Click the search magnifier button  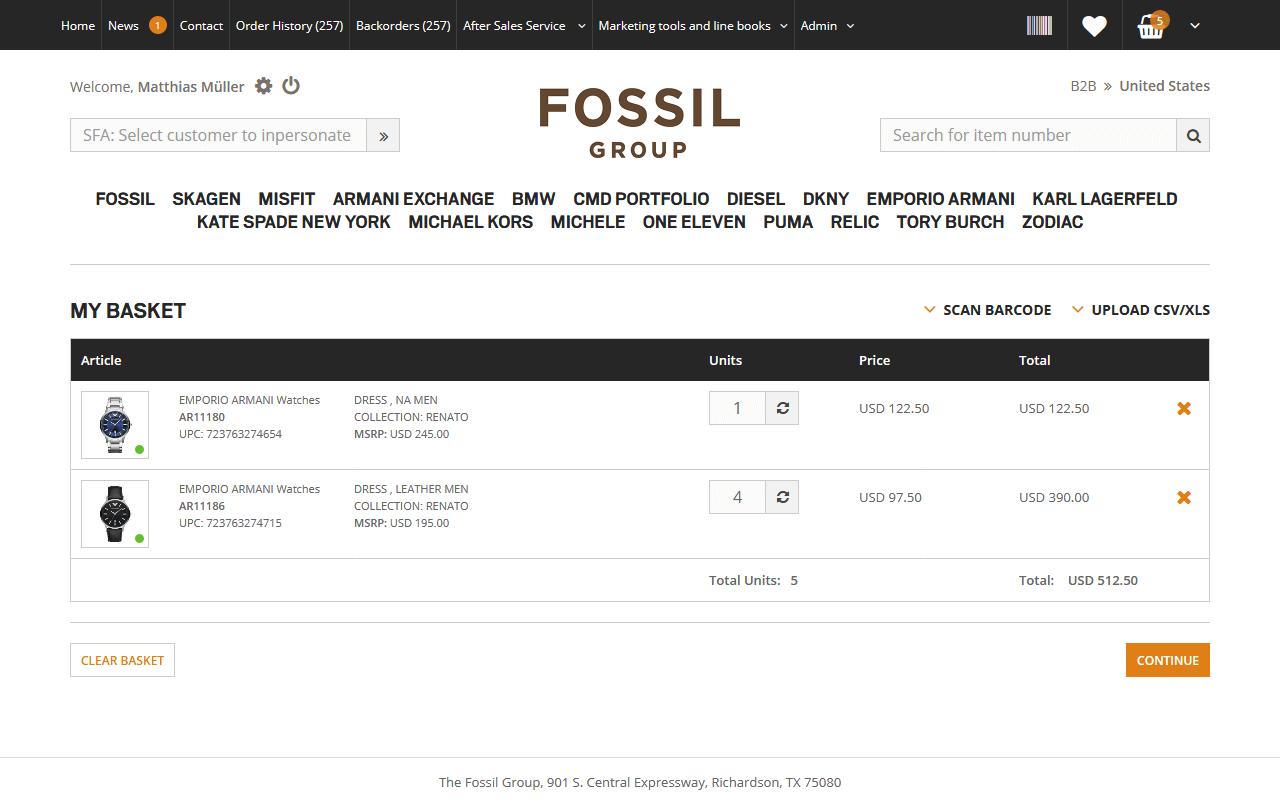coord(1193,136)
